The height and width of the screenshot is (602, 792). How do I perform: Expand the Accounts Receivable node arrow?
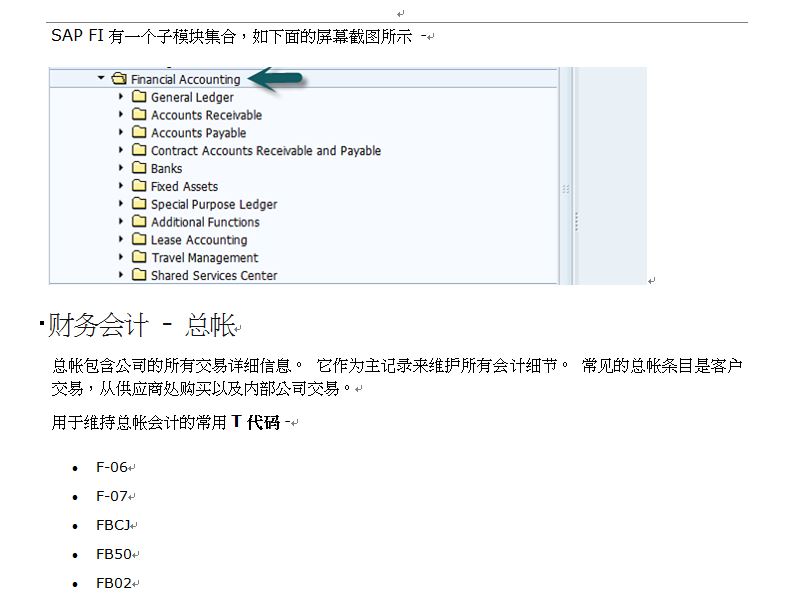click(121, 114)
